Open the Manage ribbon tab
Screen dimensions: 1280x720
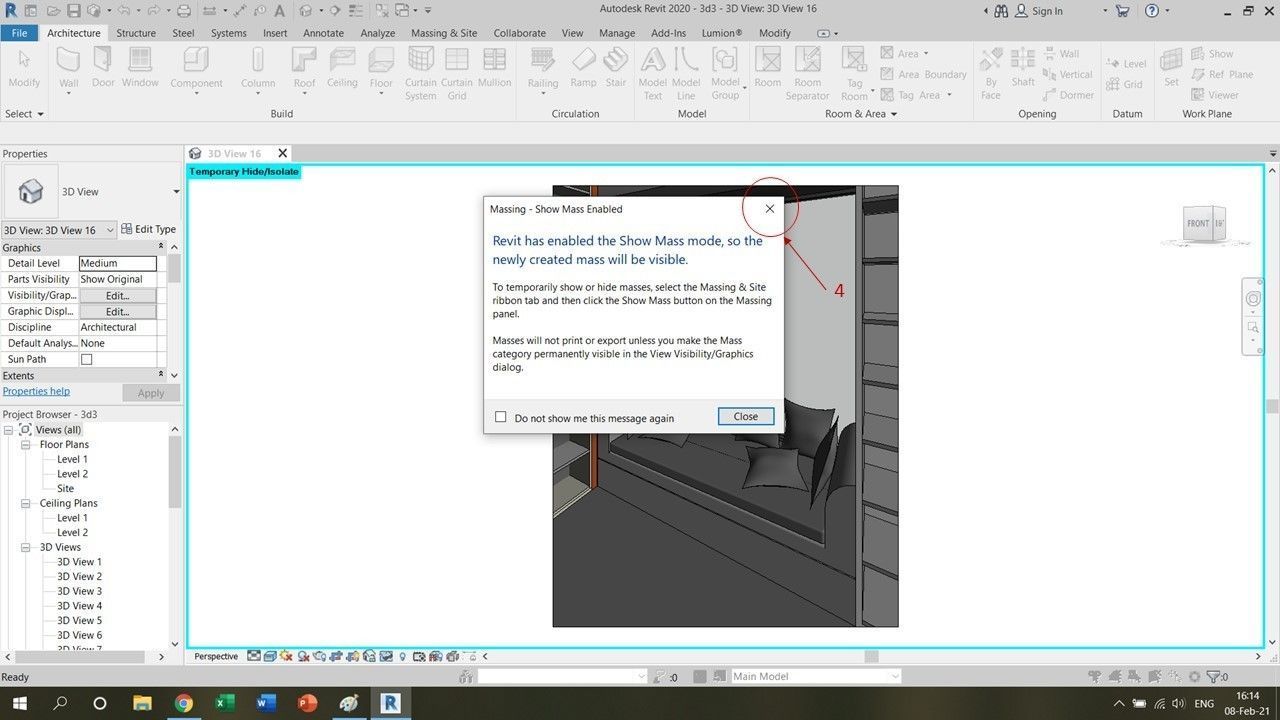(617, 33)
